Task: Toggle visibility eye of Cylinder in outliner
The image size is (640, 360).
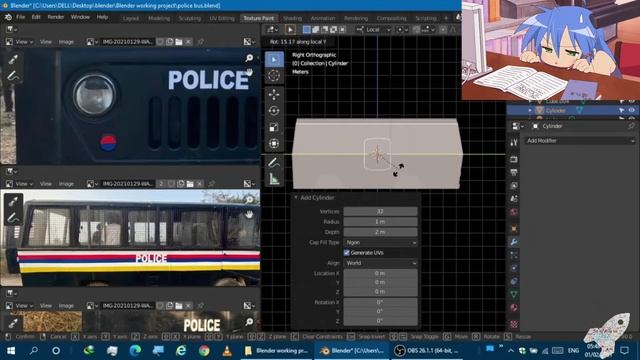Action: coord(632,110)
